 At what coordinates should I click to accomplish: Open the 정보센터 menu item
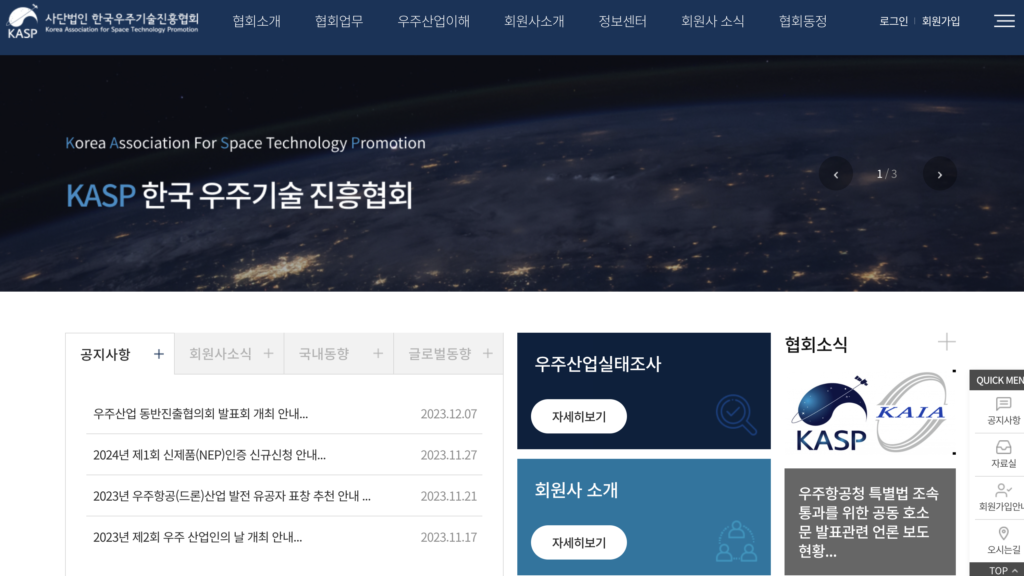(x=622, y=21)
